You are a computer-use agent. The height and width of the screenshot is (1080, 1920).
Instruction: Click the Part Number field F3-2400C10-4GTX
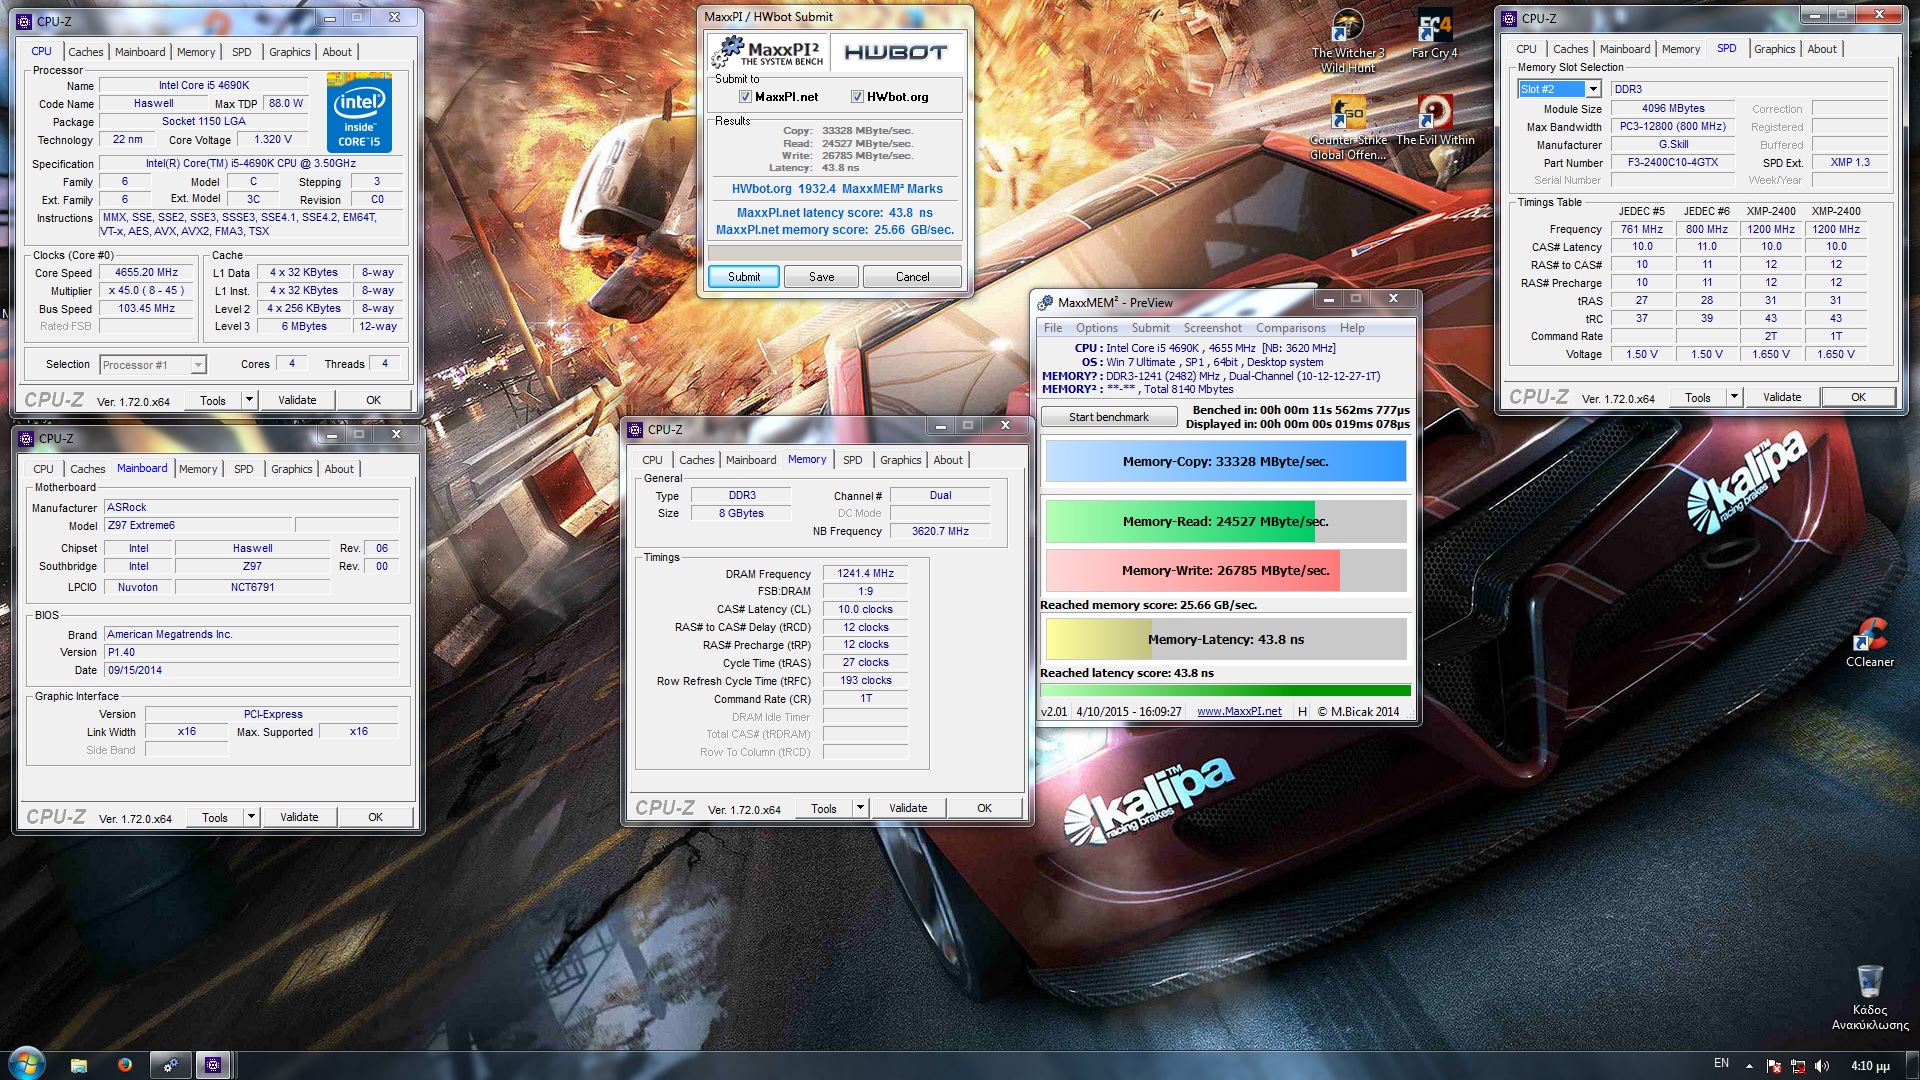pos(1672,163)
